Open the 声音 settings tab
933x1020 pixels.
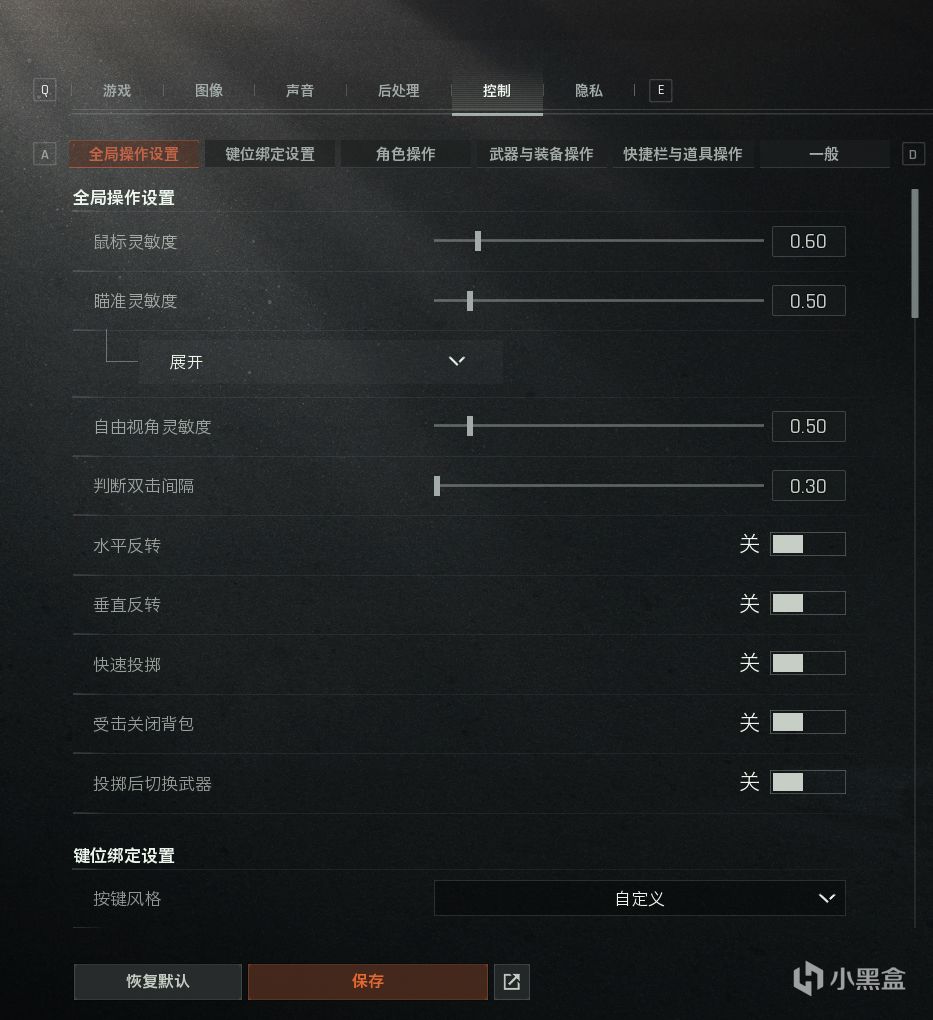coord(300,90)
